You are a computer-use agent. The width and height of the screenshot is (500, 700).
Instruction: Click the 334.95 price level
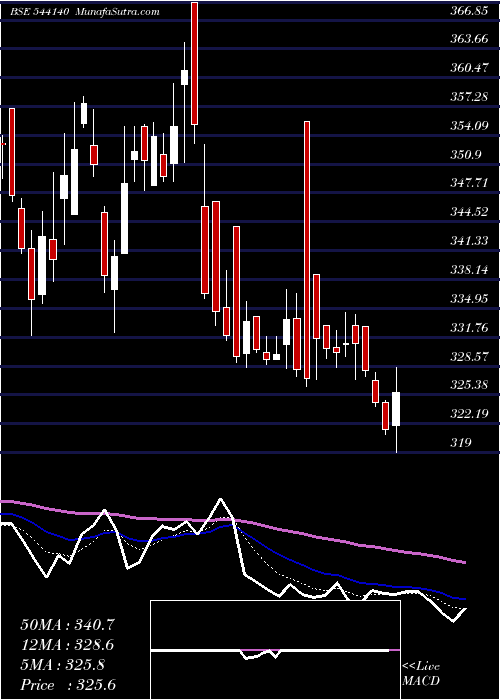(468, 299)
